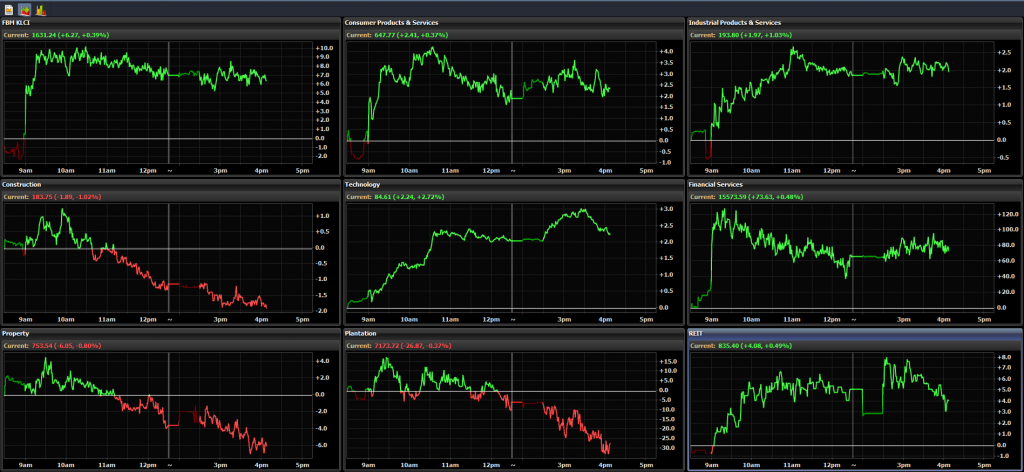Screen dimensions: 1024x472
Task: Click 9am time label in Construction chart
Action: [x=25, y=319]
